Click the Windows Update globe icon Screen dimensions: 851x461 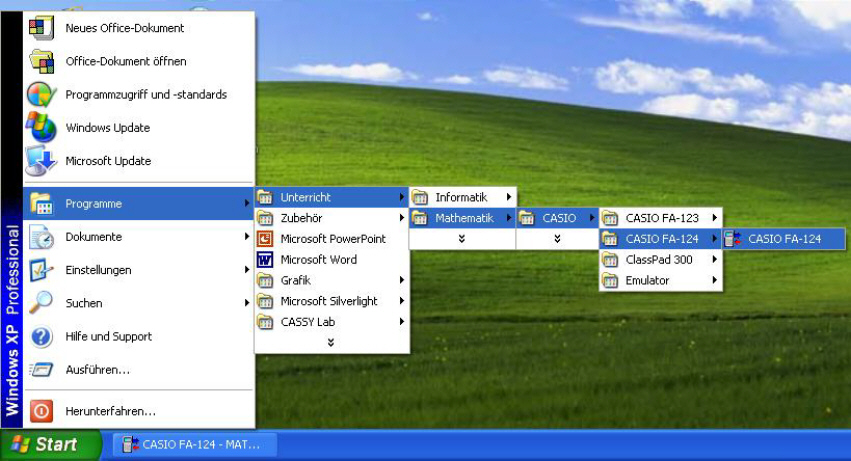(x=41, y=127)
